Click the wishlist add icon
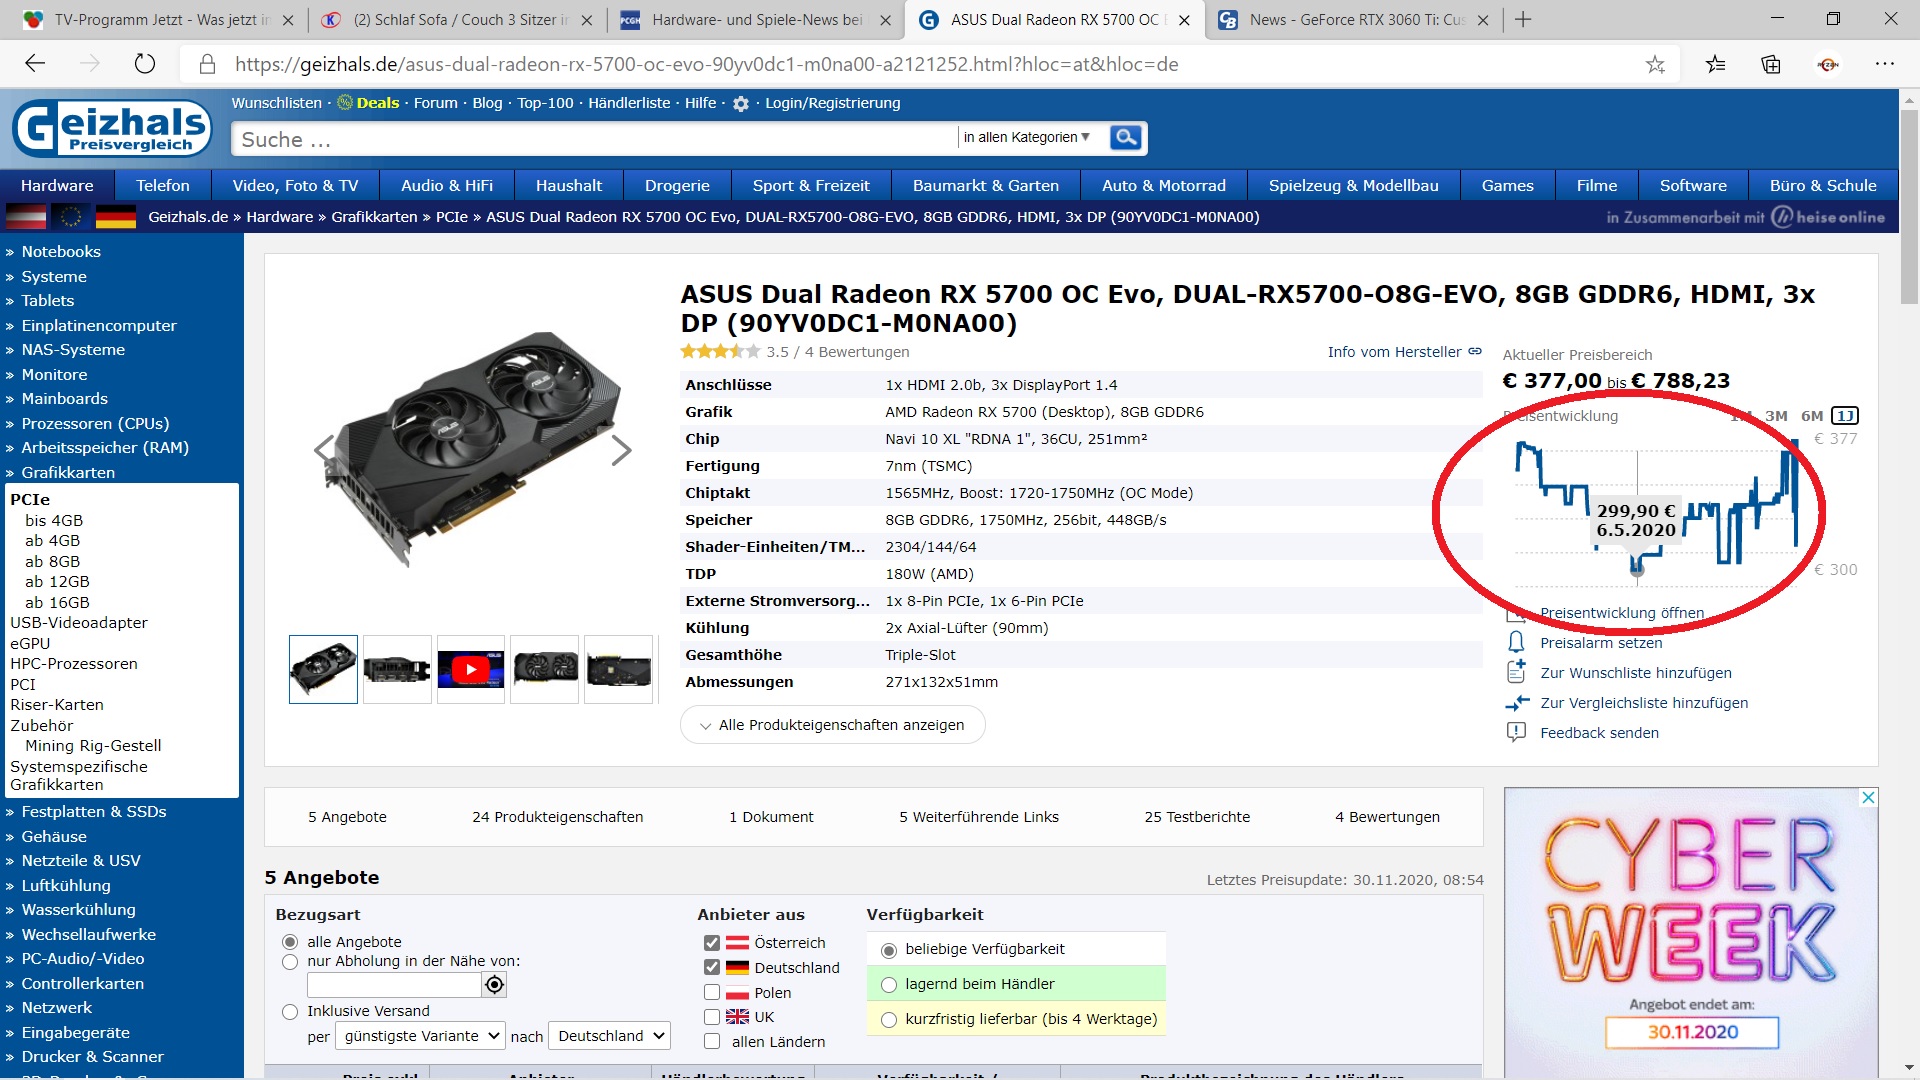 pos(1516,671)
